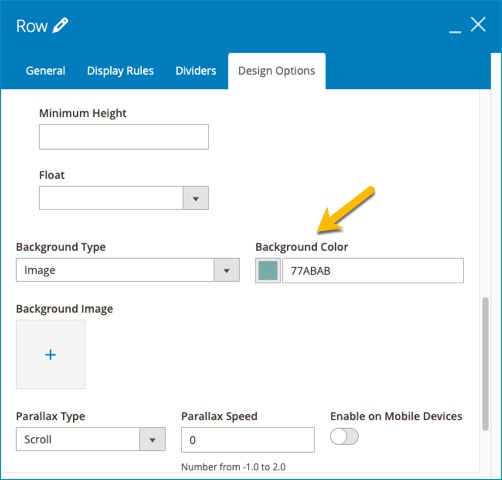Click the dialog vertical scrollbar handle
Image resolution: width=502 pixels, height=480 pixels.
(485, 364)
